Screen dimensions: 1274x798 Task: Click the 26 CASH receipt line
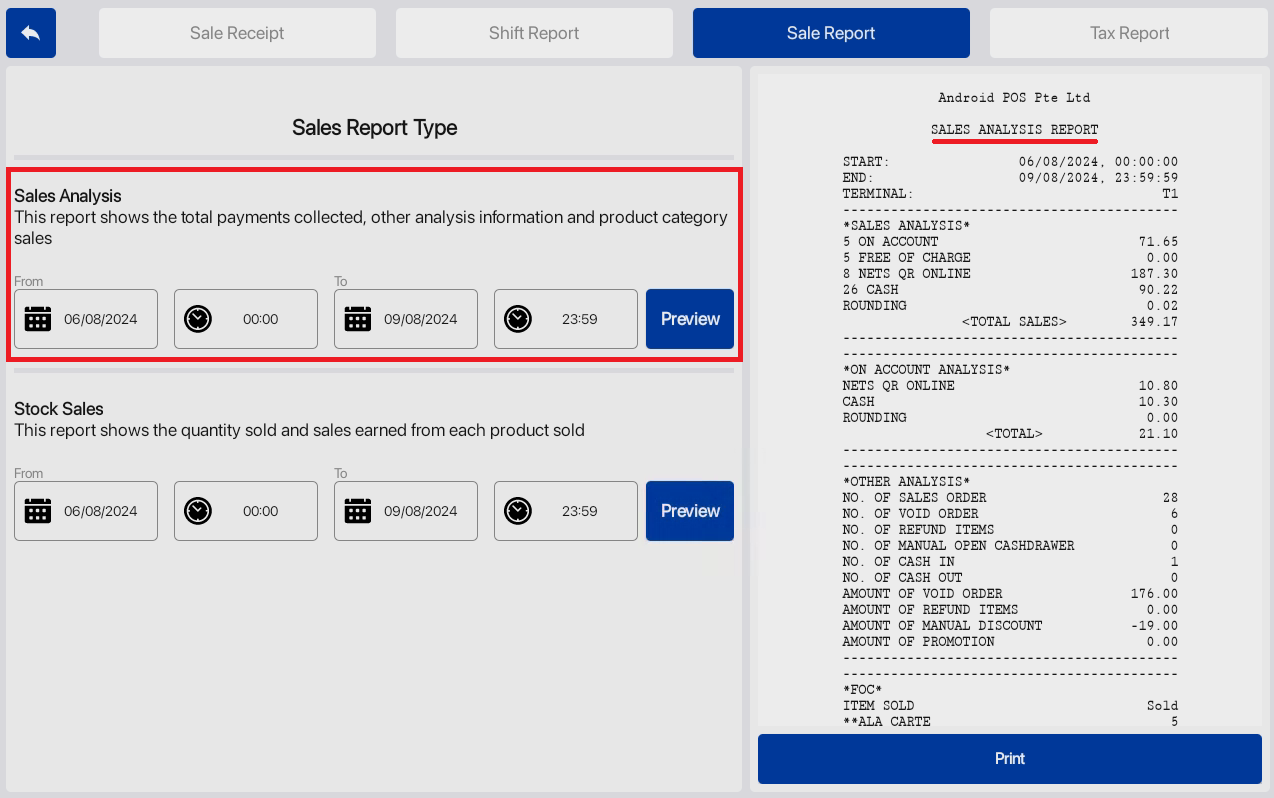1010,290
